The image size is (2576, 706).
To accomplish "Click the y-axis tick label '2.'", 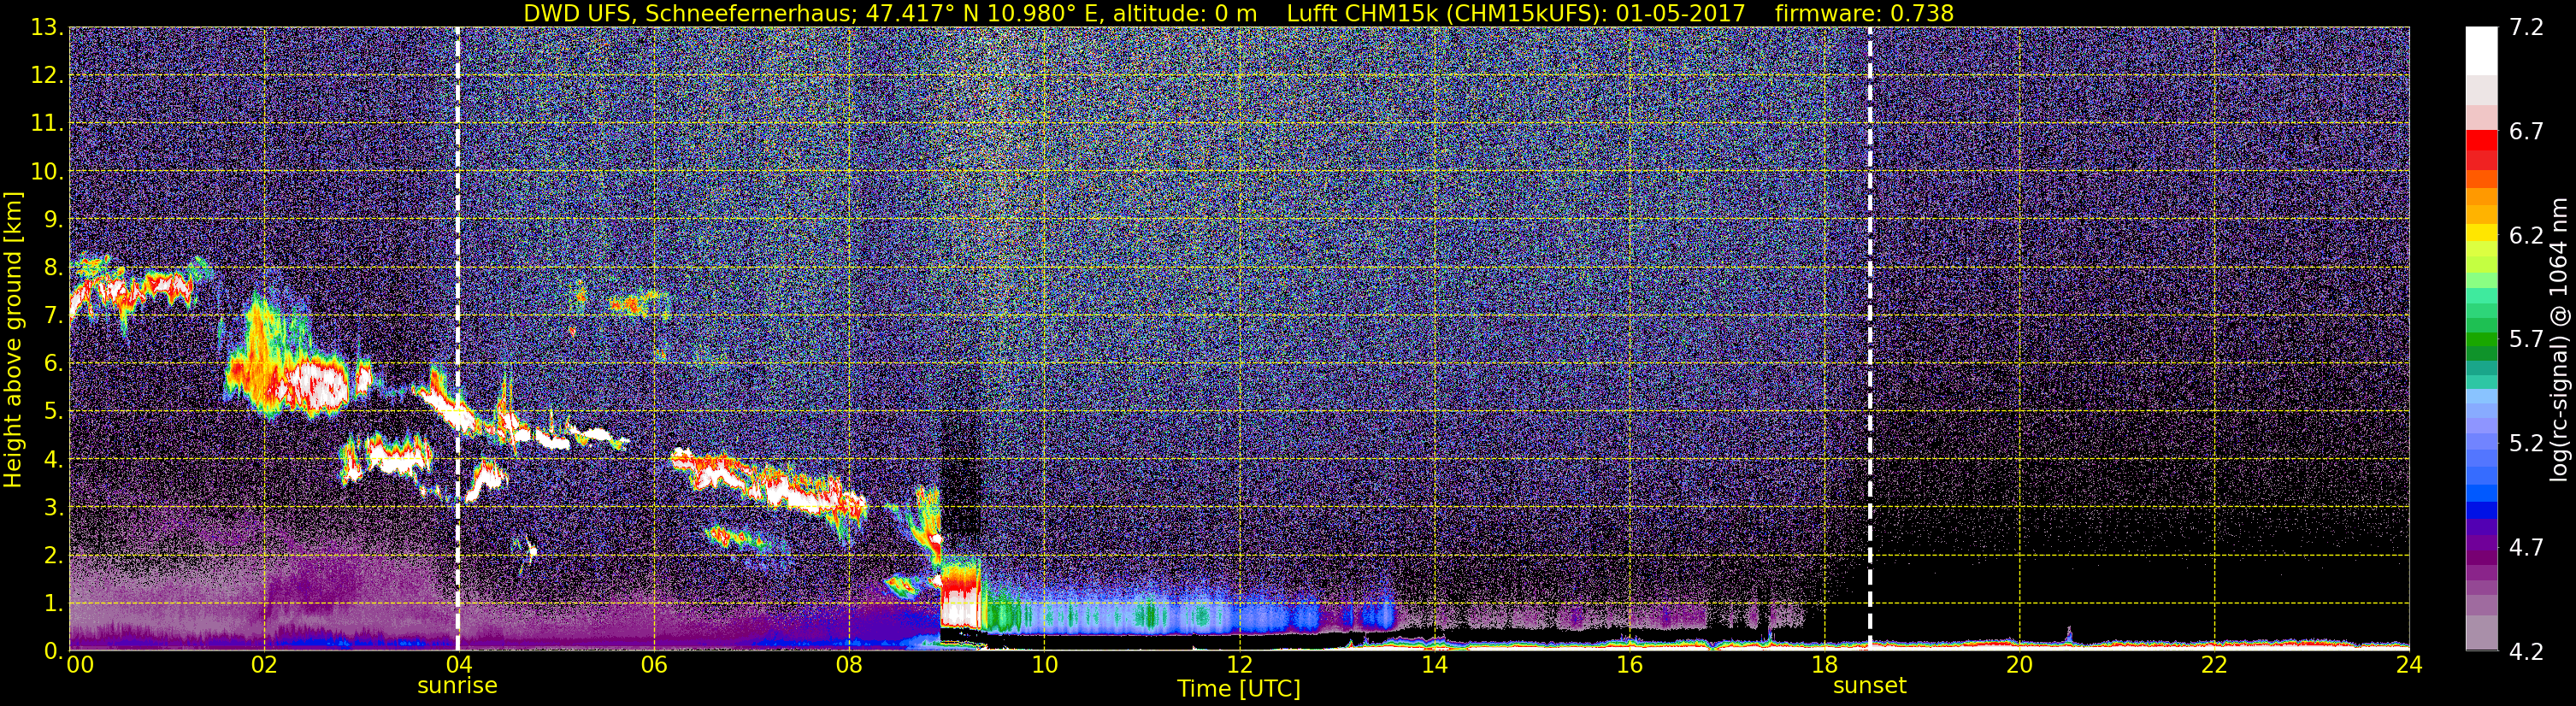I will click(x=53, y=556).
